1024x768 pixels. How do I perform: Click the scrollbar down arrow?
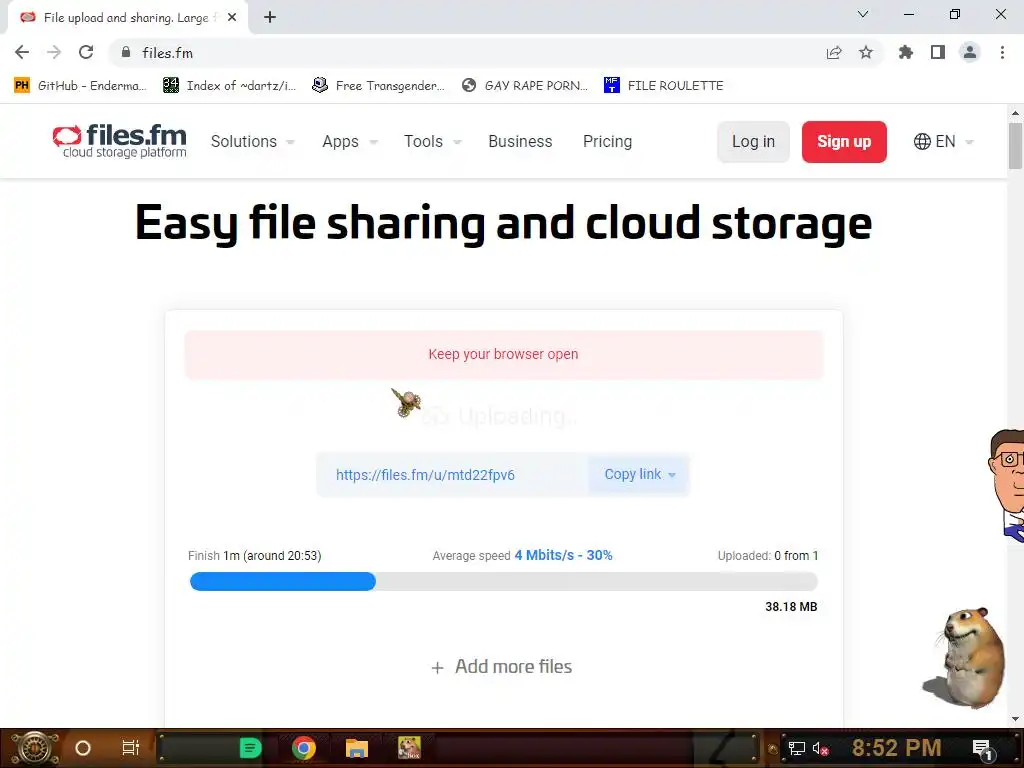tap(1015, 720)
